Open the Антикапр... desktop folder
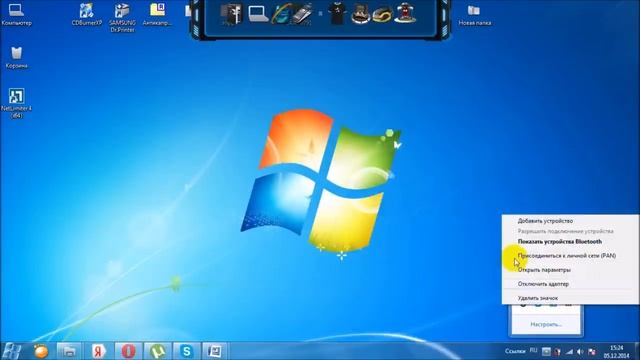The width and height of the screenshot is (640, 360). click(x=157, y=14)
